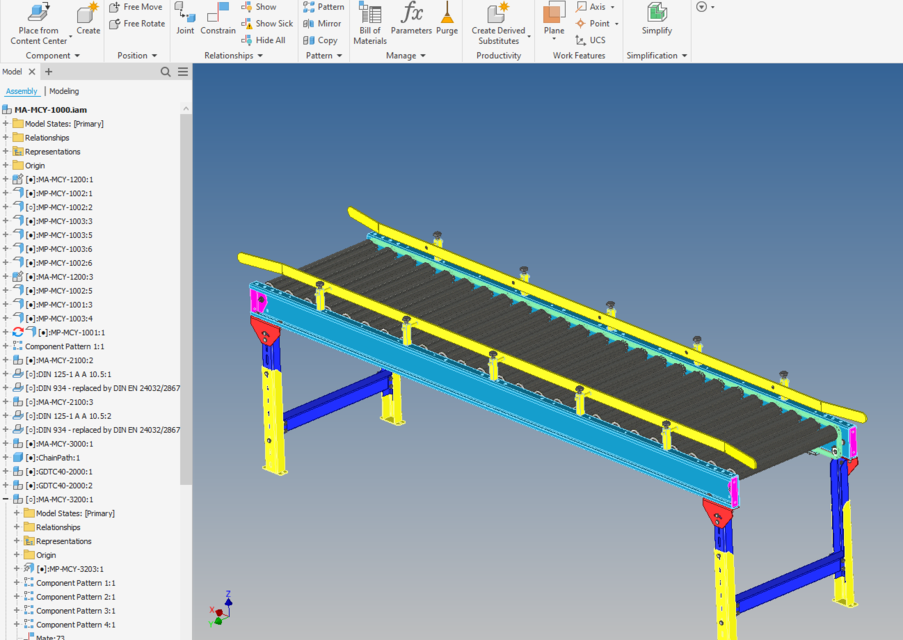This screenshot has width=903, height=640.
Task: Open the Pattern panel dropdown
Action: (x=323, y=55)
